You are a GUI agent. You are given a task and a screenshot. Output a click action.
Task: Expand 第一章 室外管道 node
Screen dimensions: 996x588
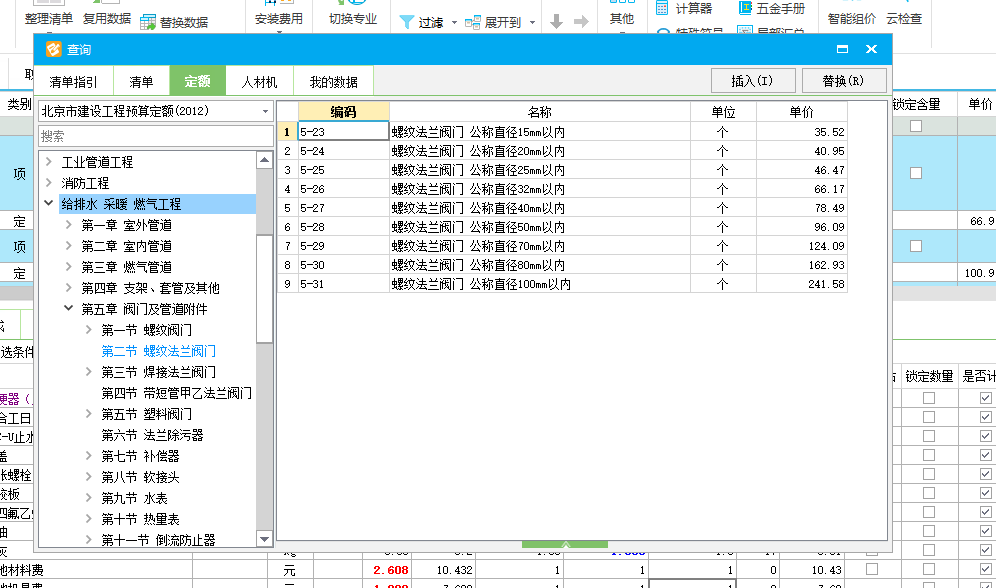pos(69,225)
